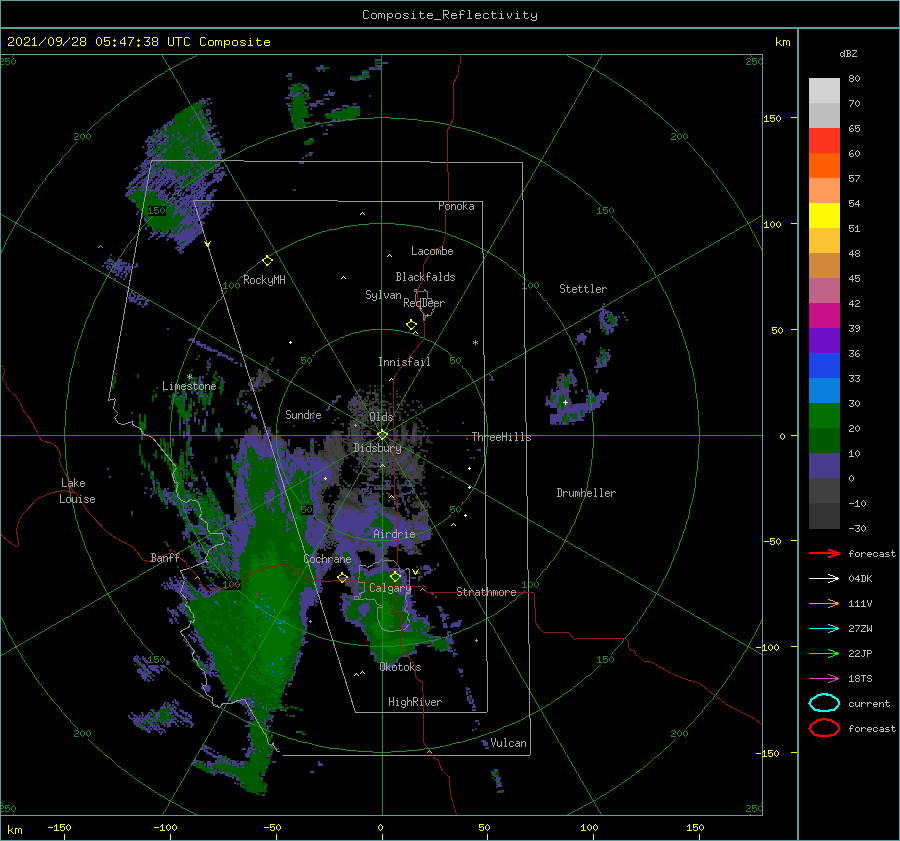
Task: Click the HighRiver town label
Action: pos(414,702)
